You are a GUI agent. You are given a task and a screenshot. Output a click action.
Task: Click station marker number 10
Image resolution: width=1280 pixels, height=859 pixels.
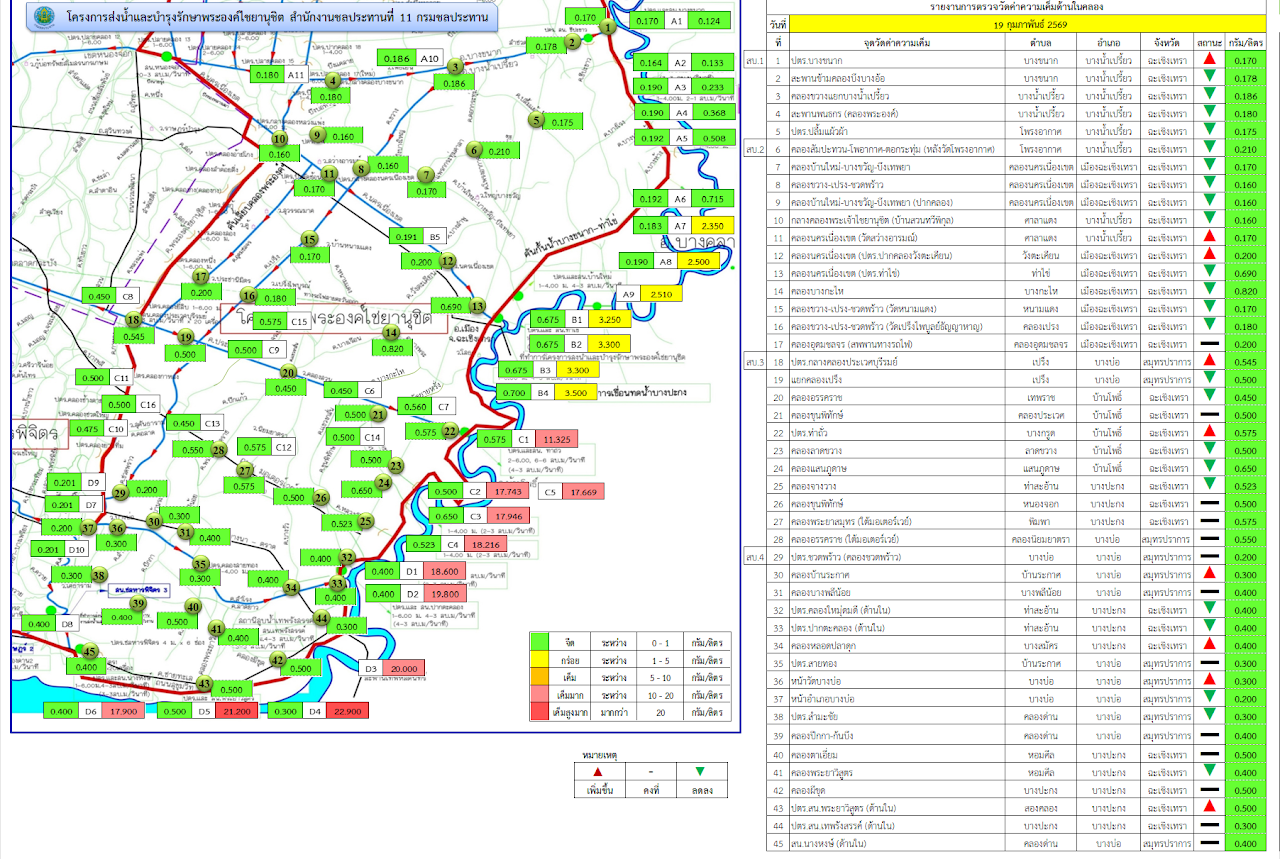(x=280, y=139)
